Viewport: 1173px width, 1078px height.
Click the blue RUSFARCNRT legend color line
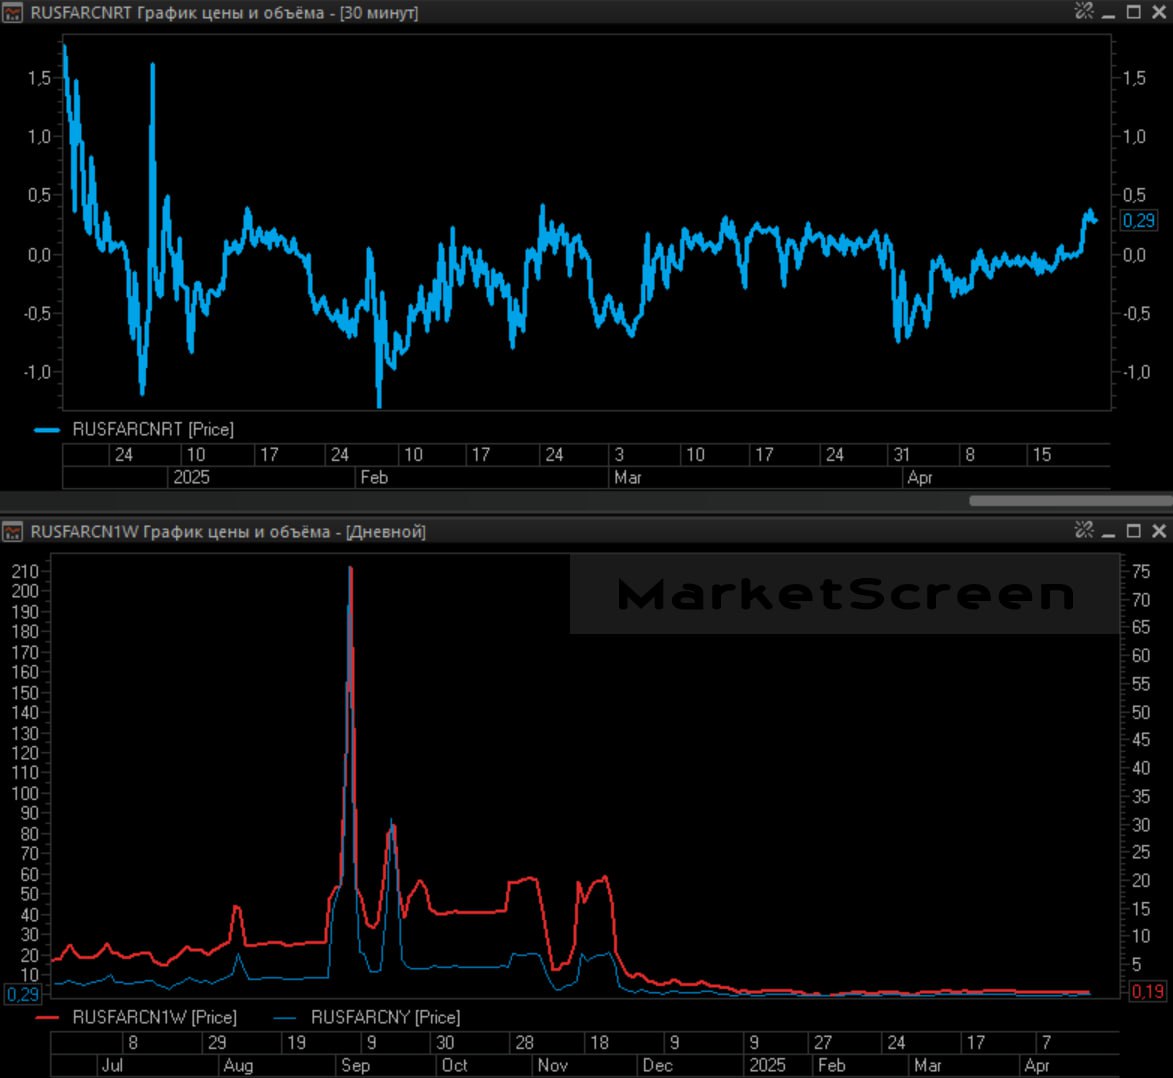[x=46, y=430]
